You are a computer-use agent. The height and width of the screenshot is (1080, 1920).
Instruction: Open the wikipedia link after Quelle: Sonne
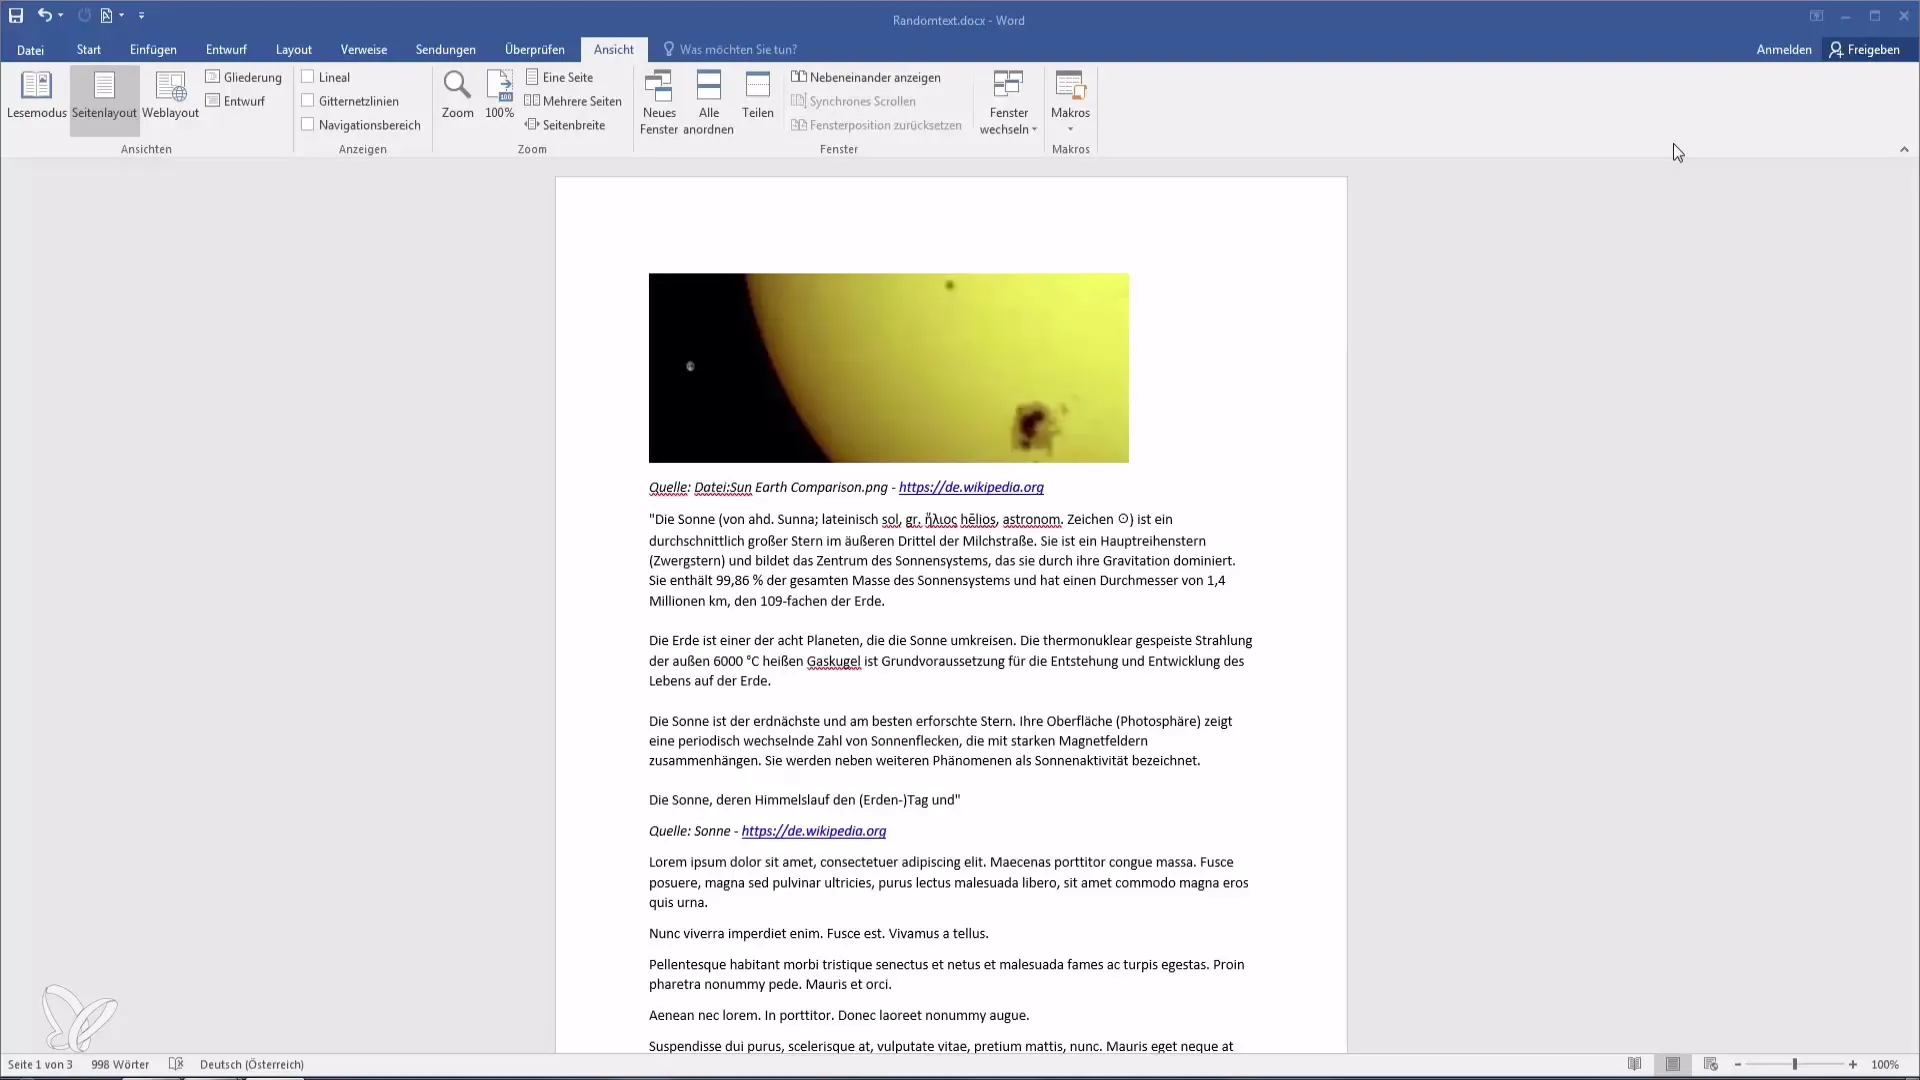pyautogui.click(x=814, y=831)
